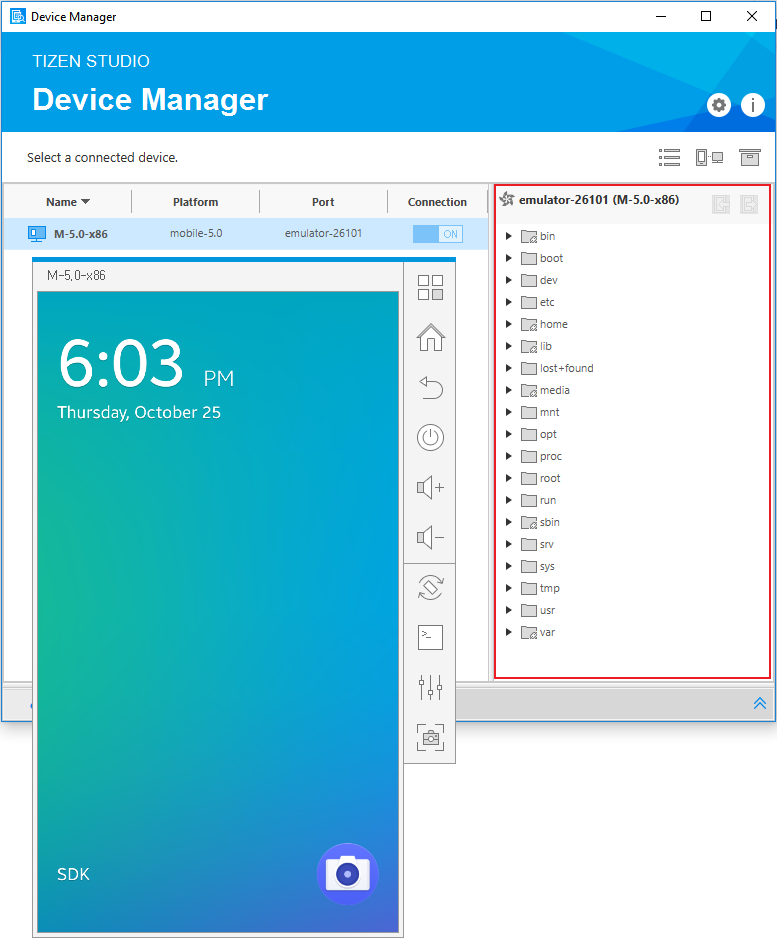Expand the bin folder
This screenshot has height=941, width=777.
click(x=509, y=236)
